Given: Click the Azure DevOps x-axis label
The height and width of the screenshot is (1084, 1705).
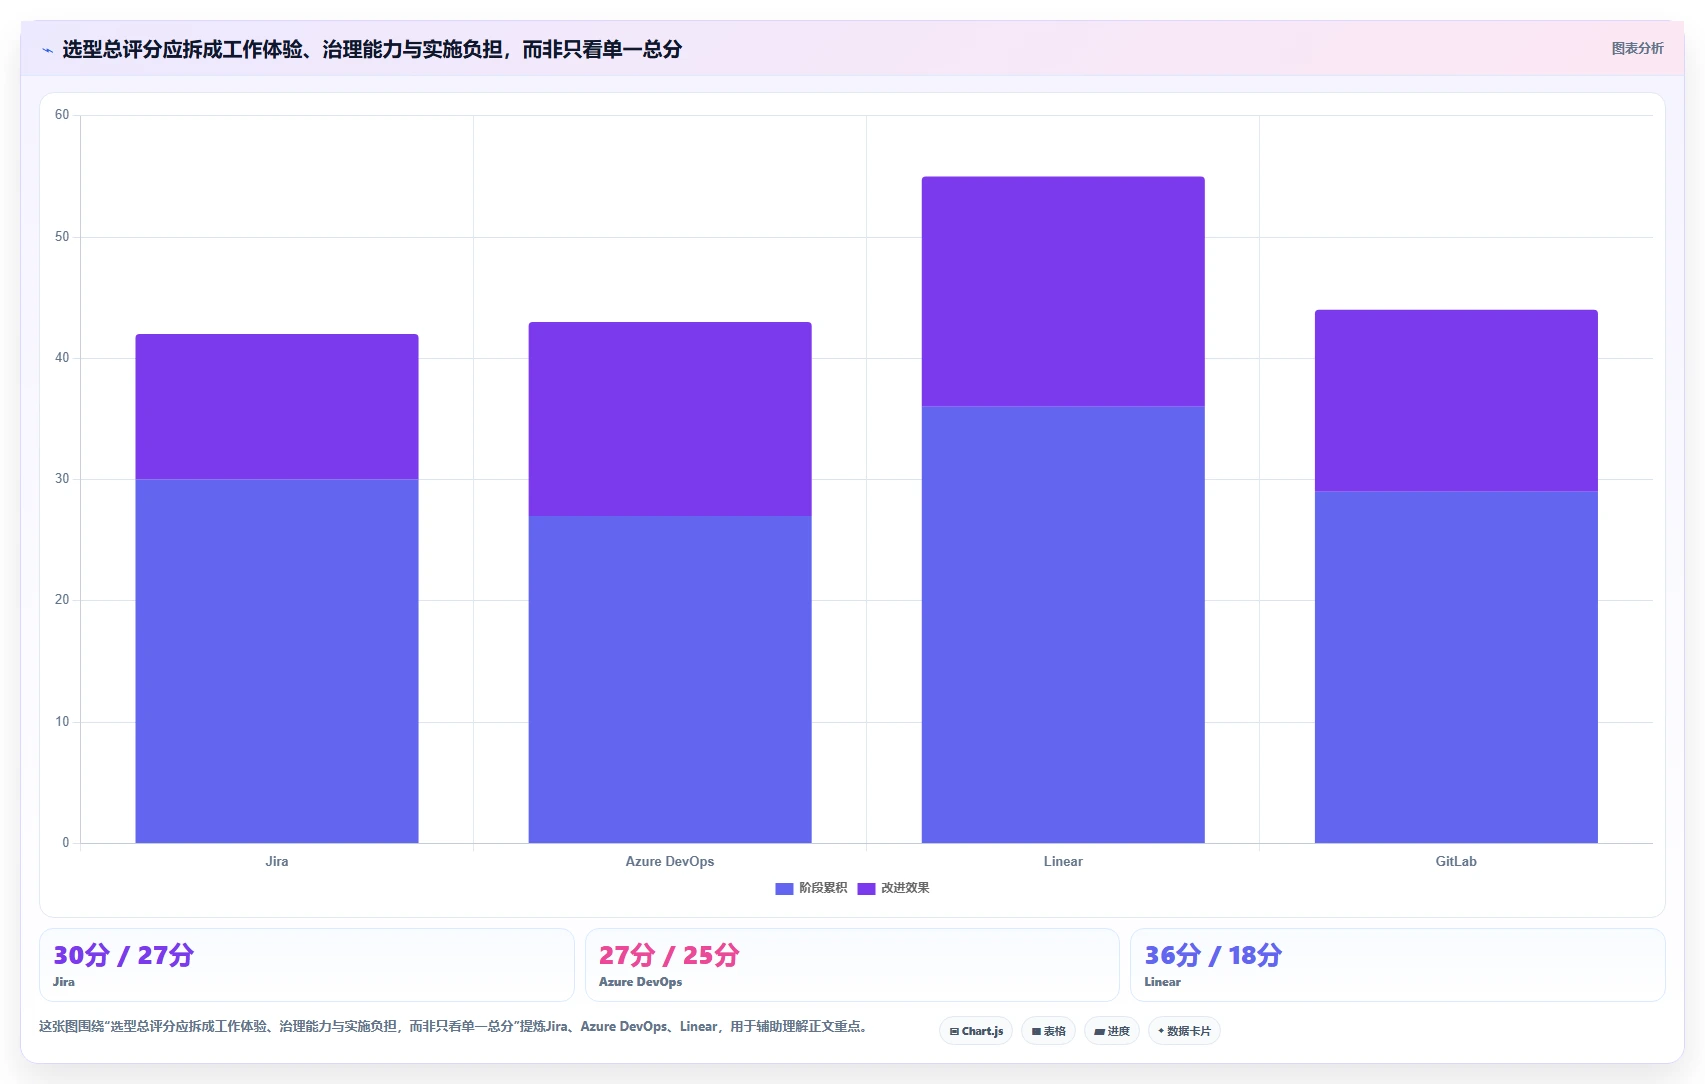Looking at the screenshot, I should click(670, 861).
